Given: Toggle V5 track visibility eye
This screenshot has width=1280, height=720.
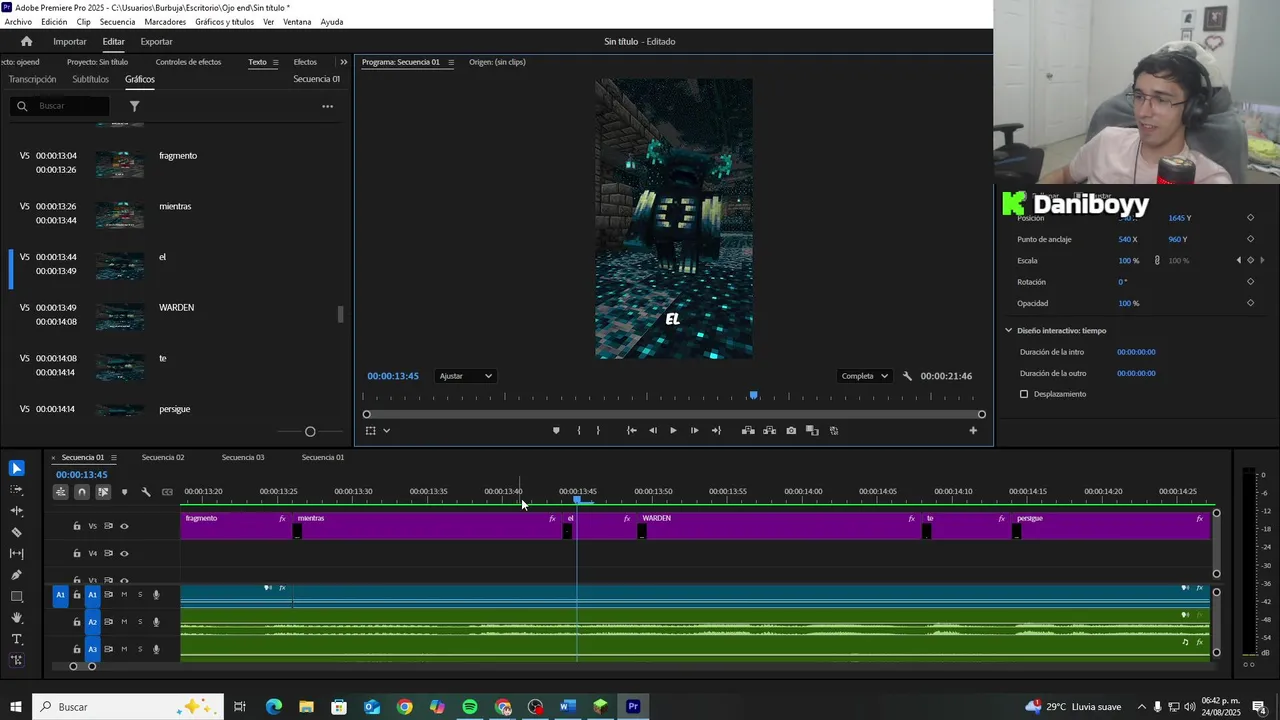Looking at the screenshot, I should click(x=124, y=526).
